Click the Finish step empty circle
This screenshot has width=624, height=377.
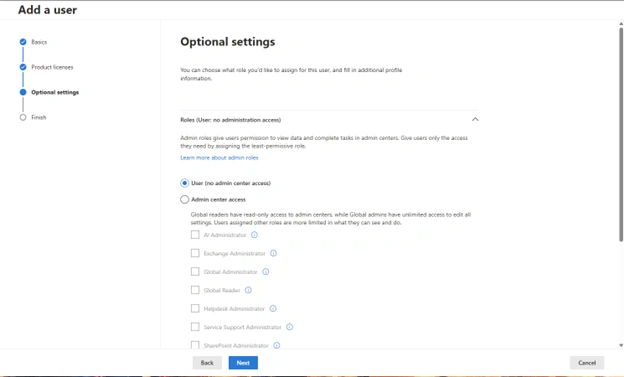pos(23,117)
